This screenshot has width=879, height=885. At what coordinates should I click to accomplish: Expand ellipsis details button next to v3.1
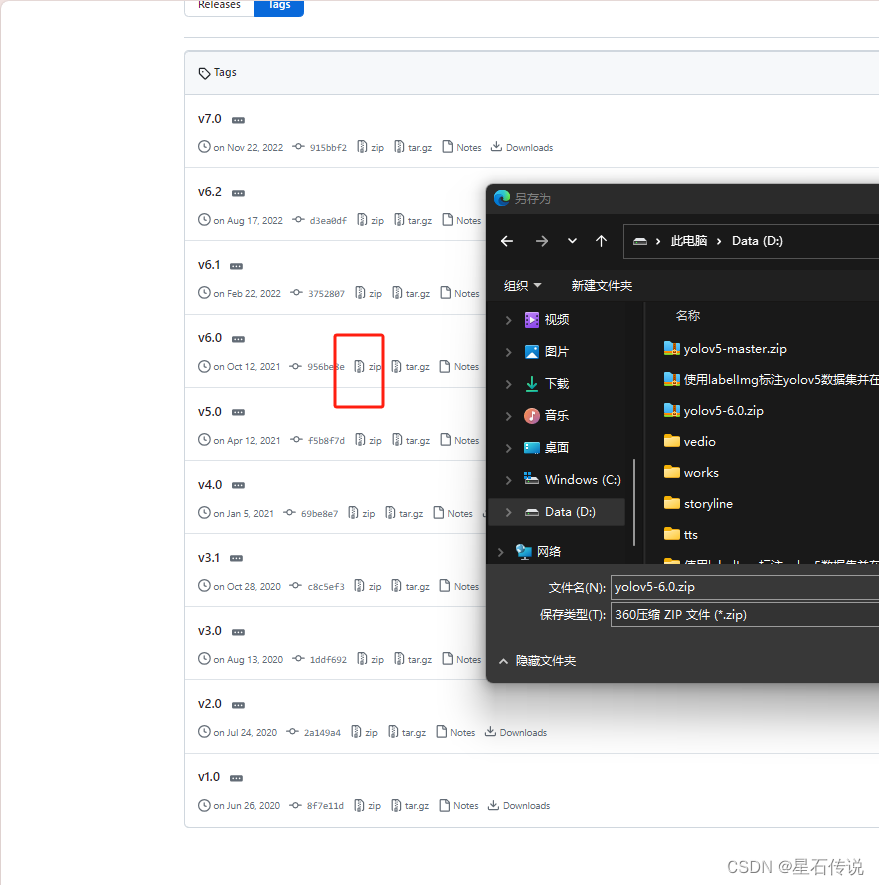236,558
